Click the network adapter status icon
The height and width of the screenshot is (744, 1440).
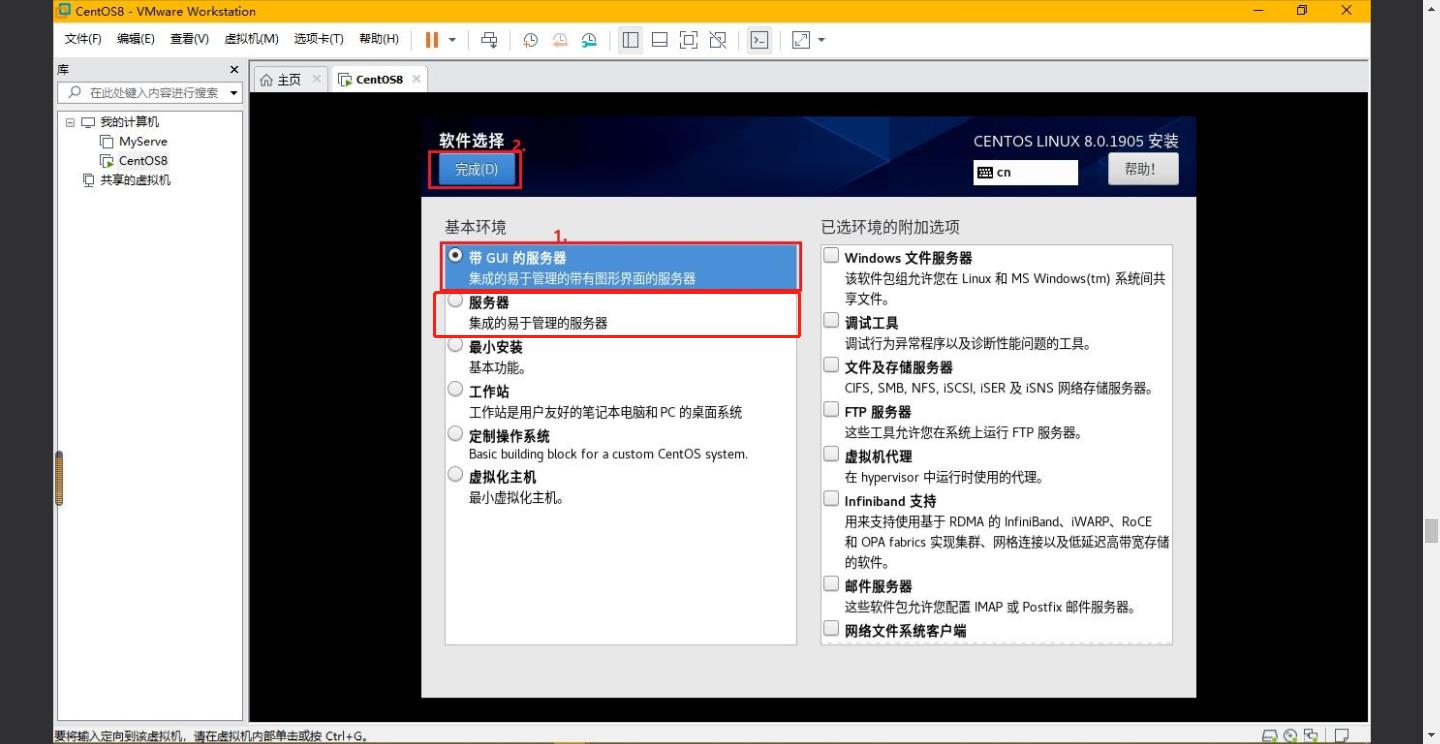click(1310, 736)
